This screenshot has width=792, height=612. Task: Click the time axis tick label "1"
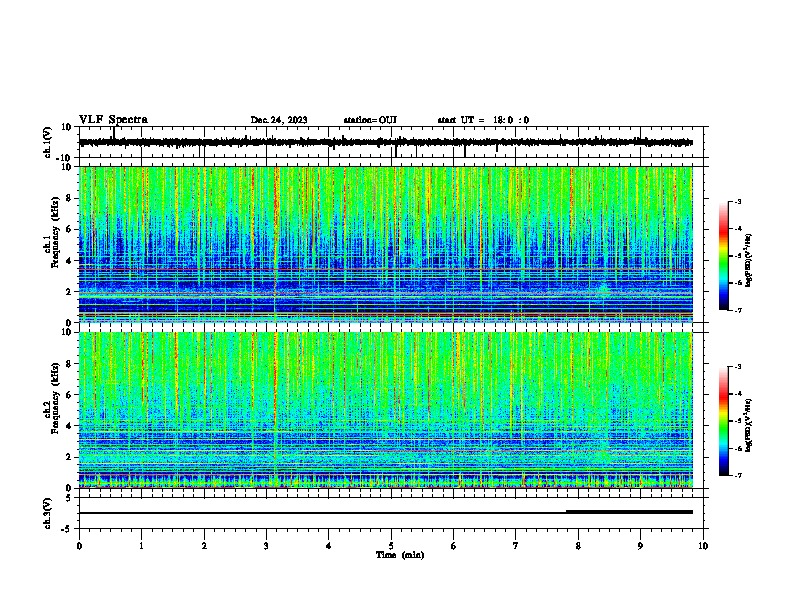coord(141,546)
